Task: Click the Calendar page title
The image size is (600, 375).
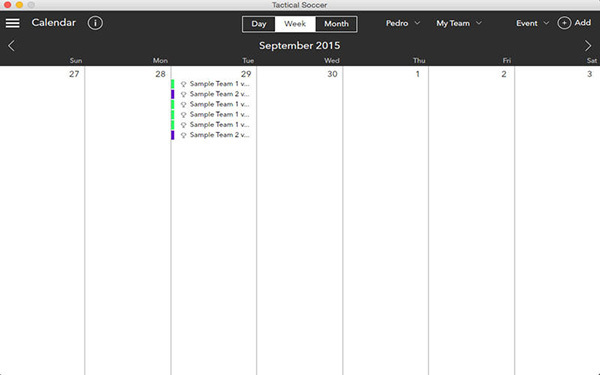Action: tap(54, 23)
